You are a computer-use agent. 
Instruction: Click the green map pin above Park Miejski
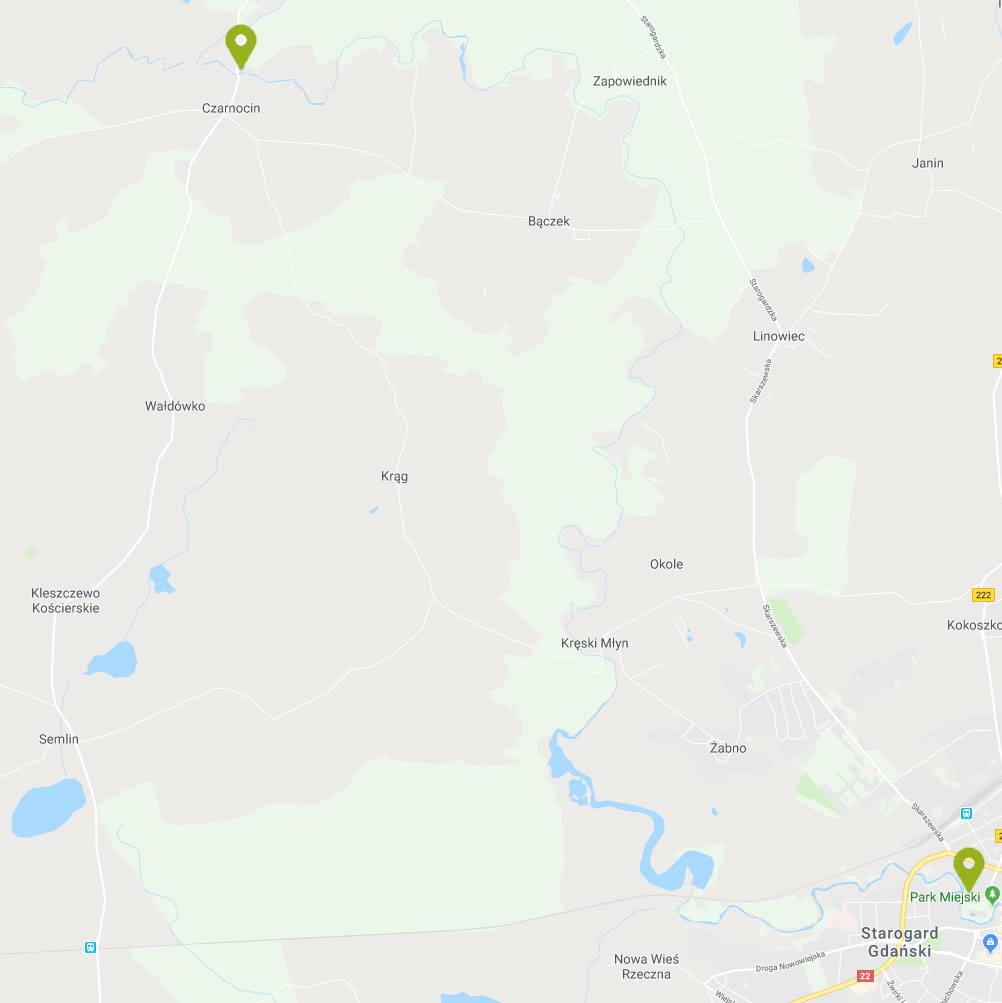(969, 869)
